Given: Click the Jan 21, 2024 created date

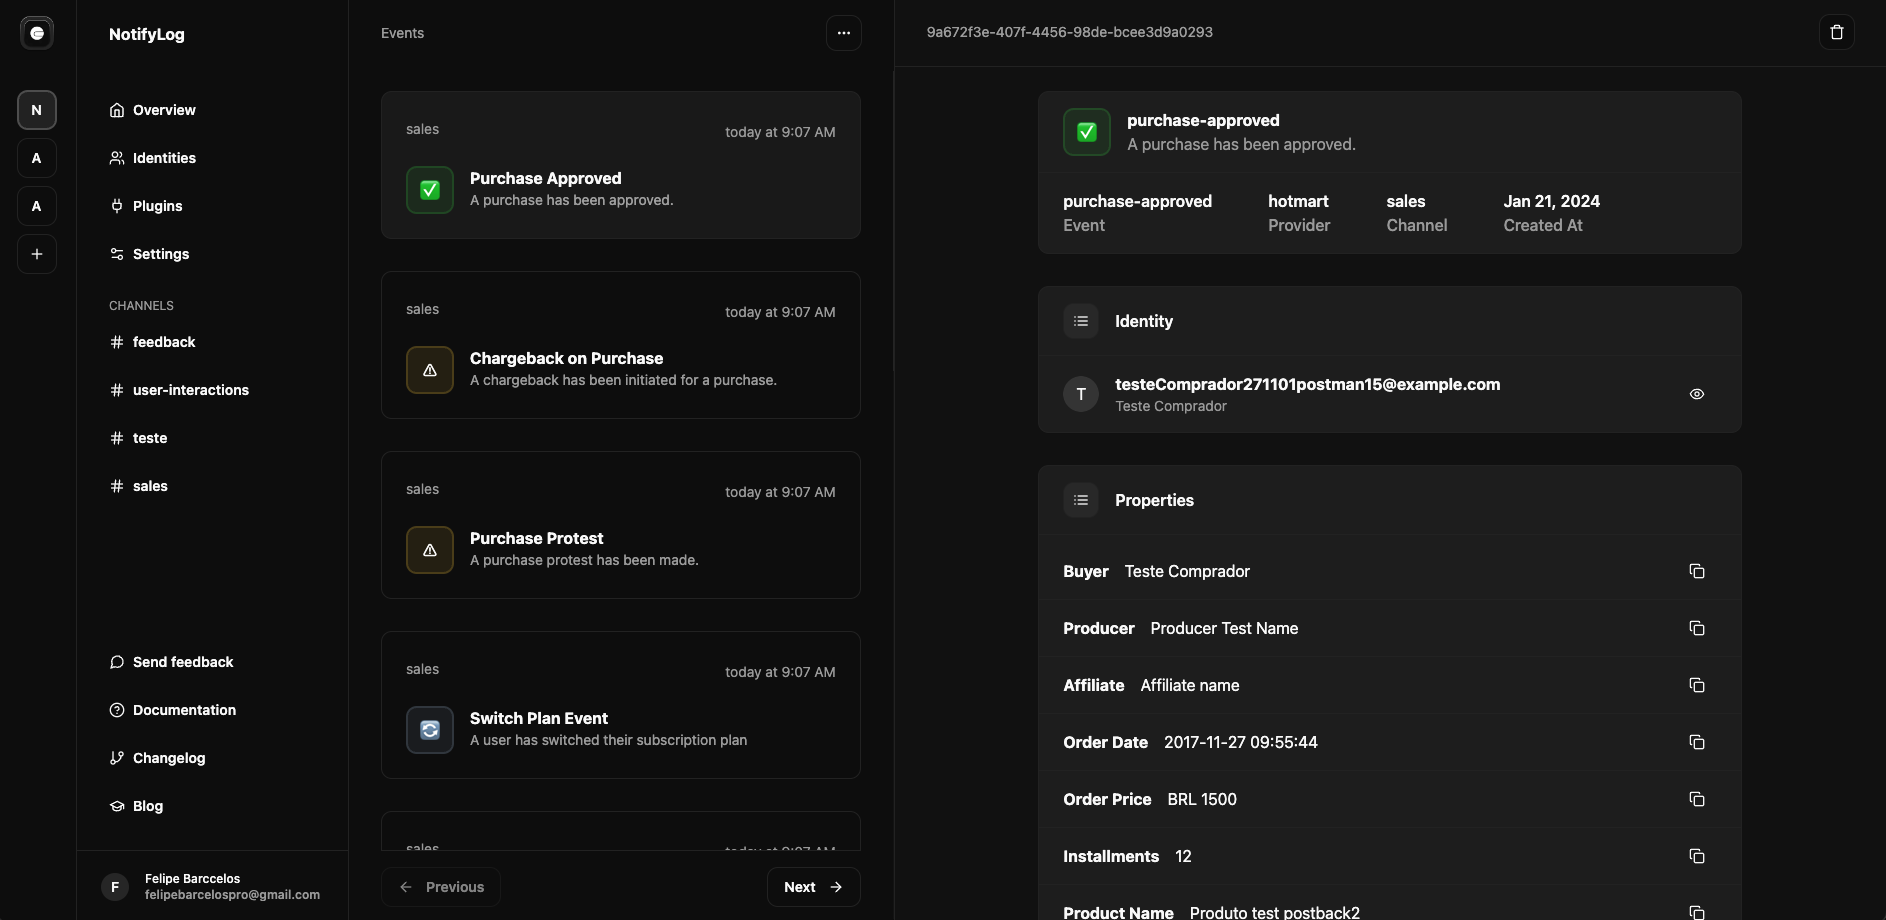Looking at the screenshot, I should 1552,201.
